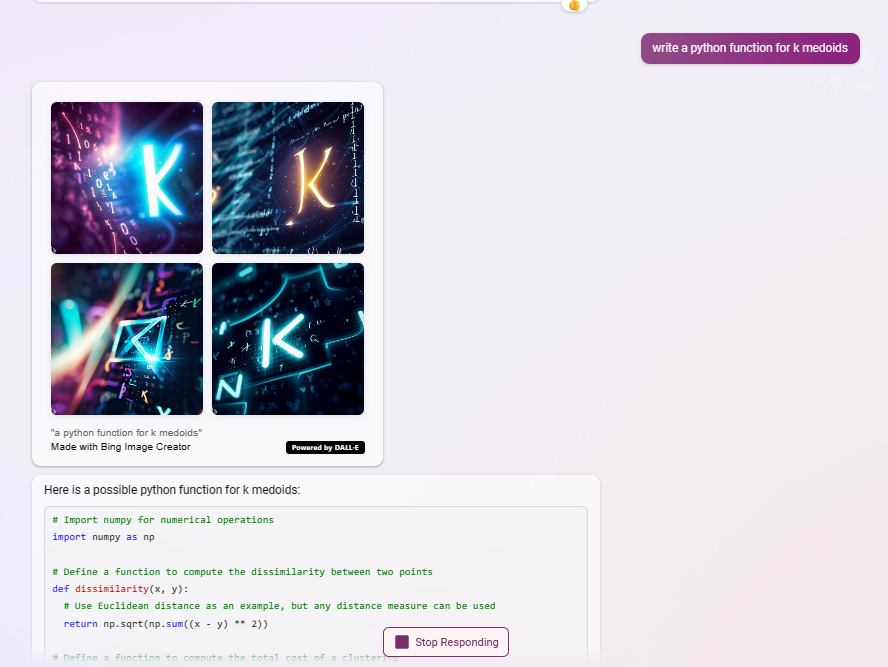Image resolution: width=888 pixels, height=667 pixels.
Task: Click the purple stop square icon
Action: pos(402,642)
